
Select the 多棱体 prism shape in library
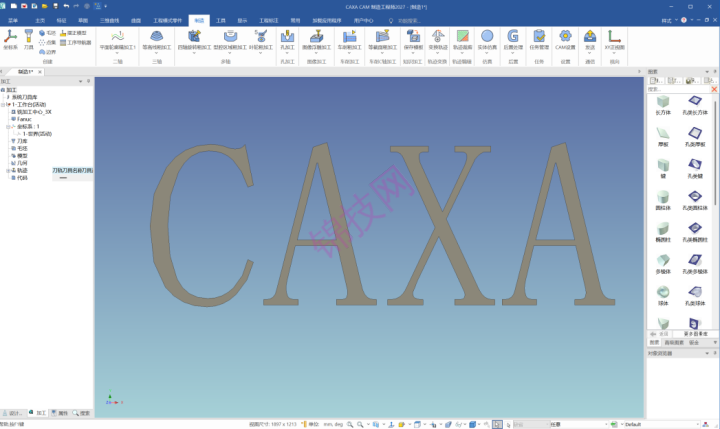[663, 264]
